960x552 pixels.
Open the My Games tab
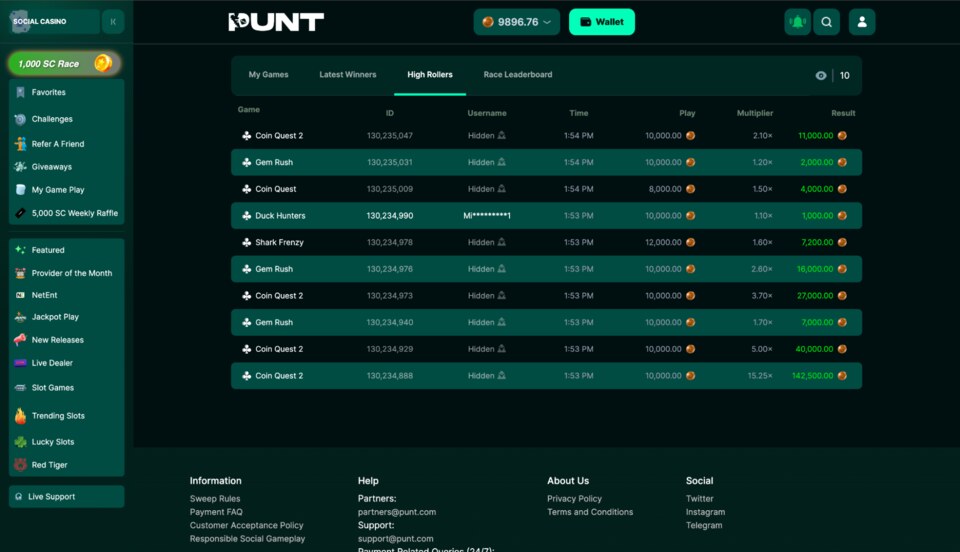[268, 75]
